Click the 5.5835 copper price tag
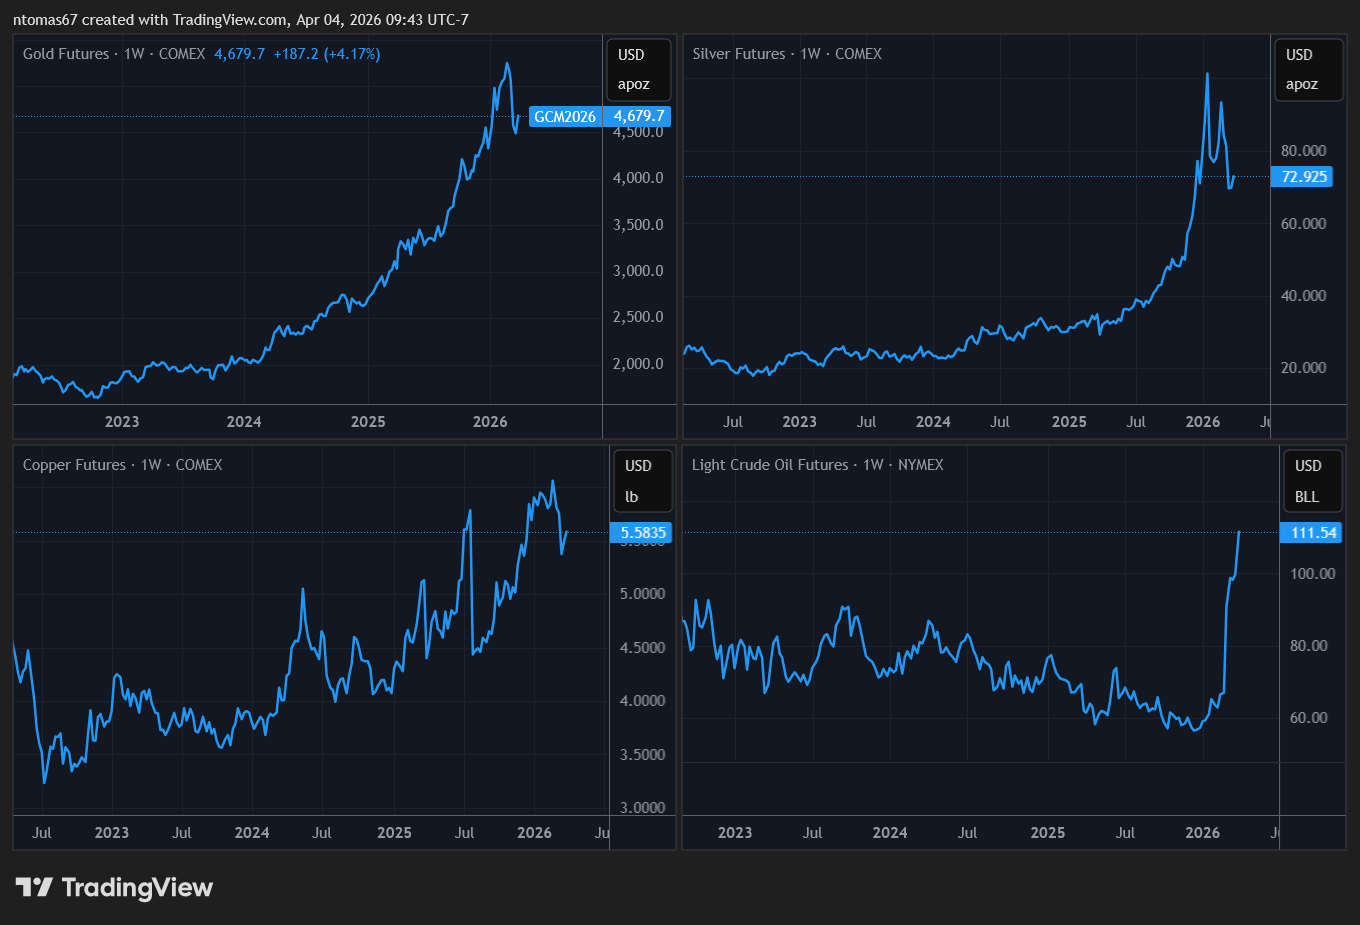The height and width of the screenshot is (925, 1360). tap(642, 533)
